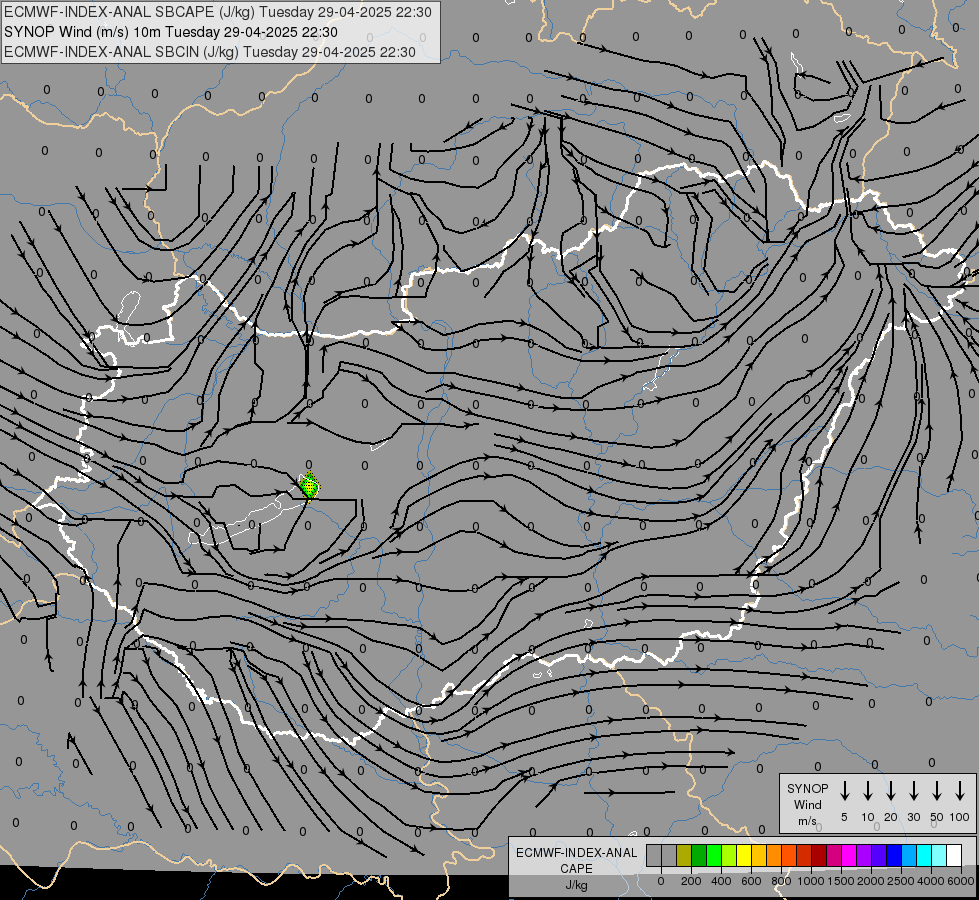Pick the bright magenta CAPE swatch
The height and width of the screenshot is (900, 979).
[x=850, y=855]
